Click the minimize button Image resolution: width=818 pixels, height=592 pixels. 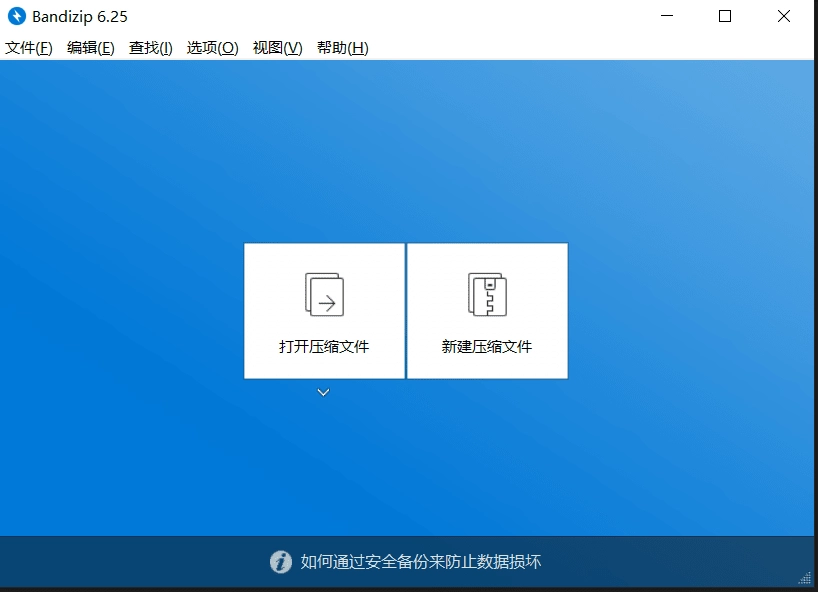(666, 16)
